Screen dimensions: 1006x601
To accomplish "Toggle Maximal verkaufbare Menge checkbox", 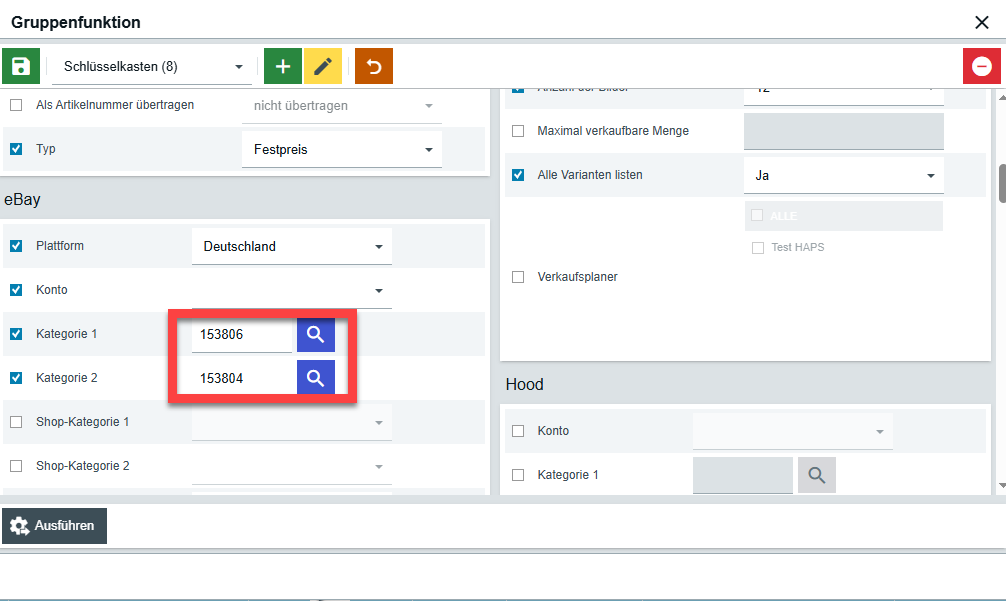I will coord(518,131).
